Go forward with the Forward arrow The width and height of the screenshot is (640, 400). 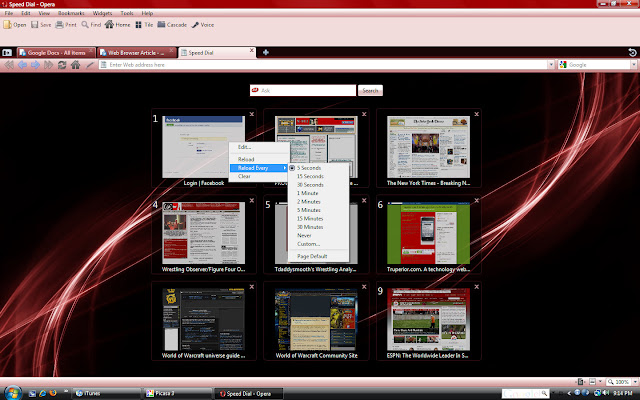point(36,65)
